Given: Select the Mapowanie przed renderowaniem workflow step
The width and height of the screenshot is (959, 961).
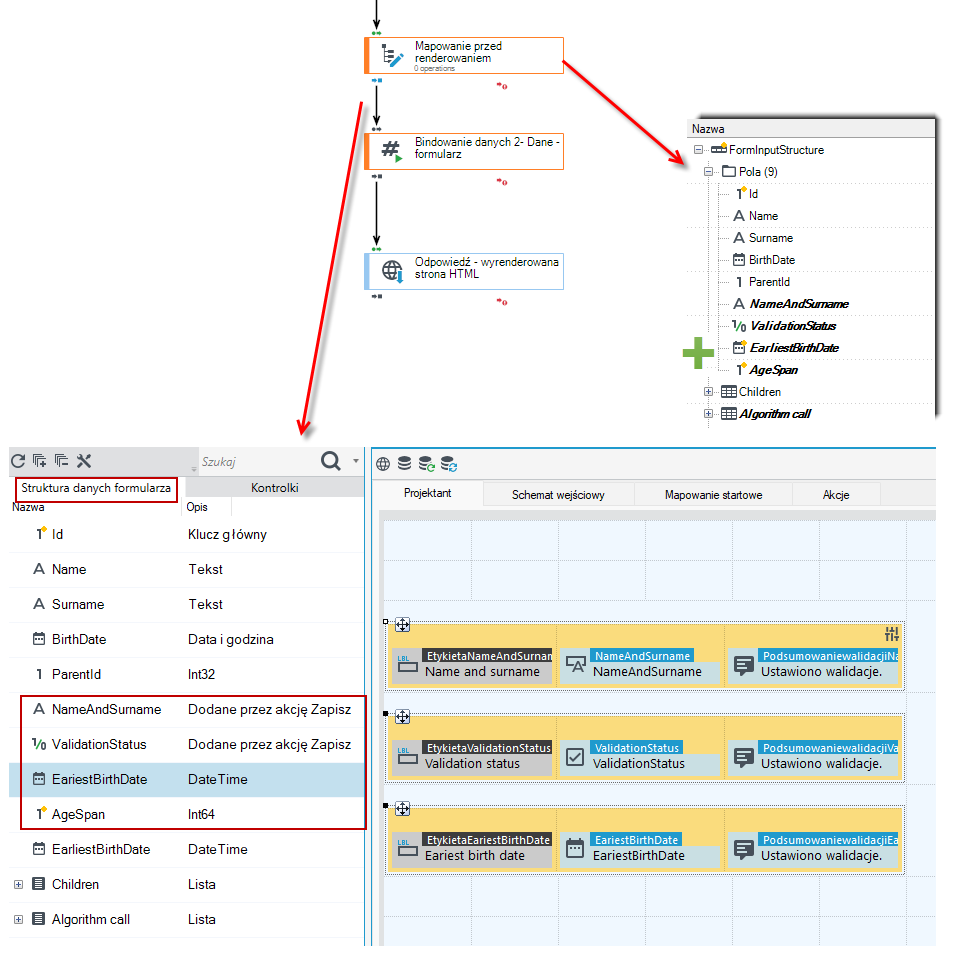Looking at the screenshot, I should pos(464,56).
